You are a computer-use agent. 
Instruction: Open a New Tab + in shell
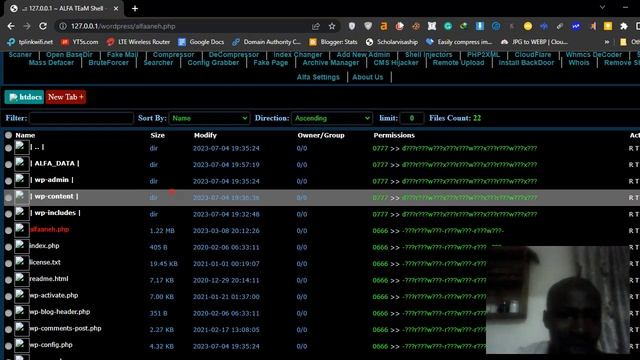pyautogui.click(x=66, y=97)
